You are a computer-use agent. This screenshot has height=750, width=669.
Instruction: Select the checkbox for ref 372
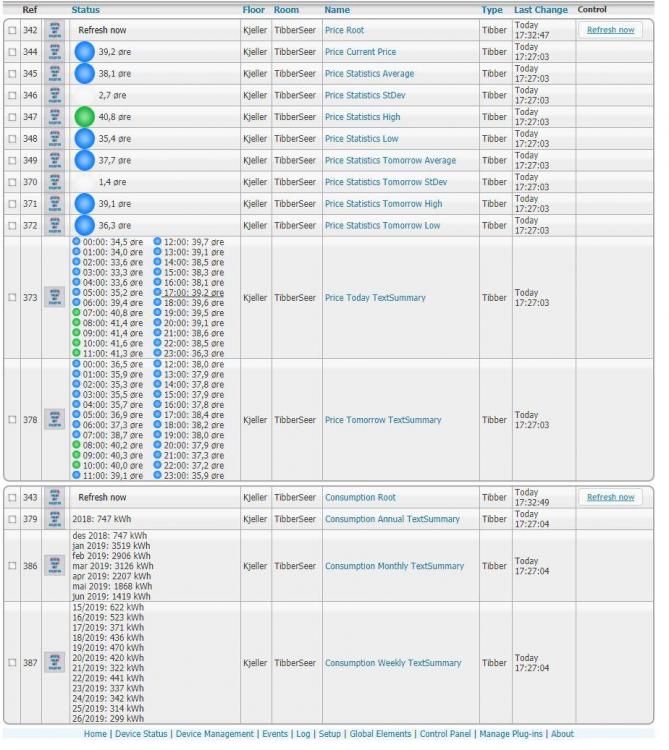tap(12, 226)
